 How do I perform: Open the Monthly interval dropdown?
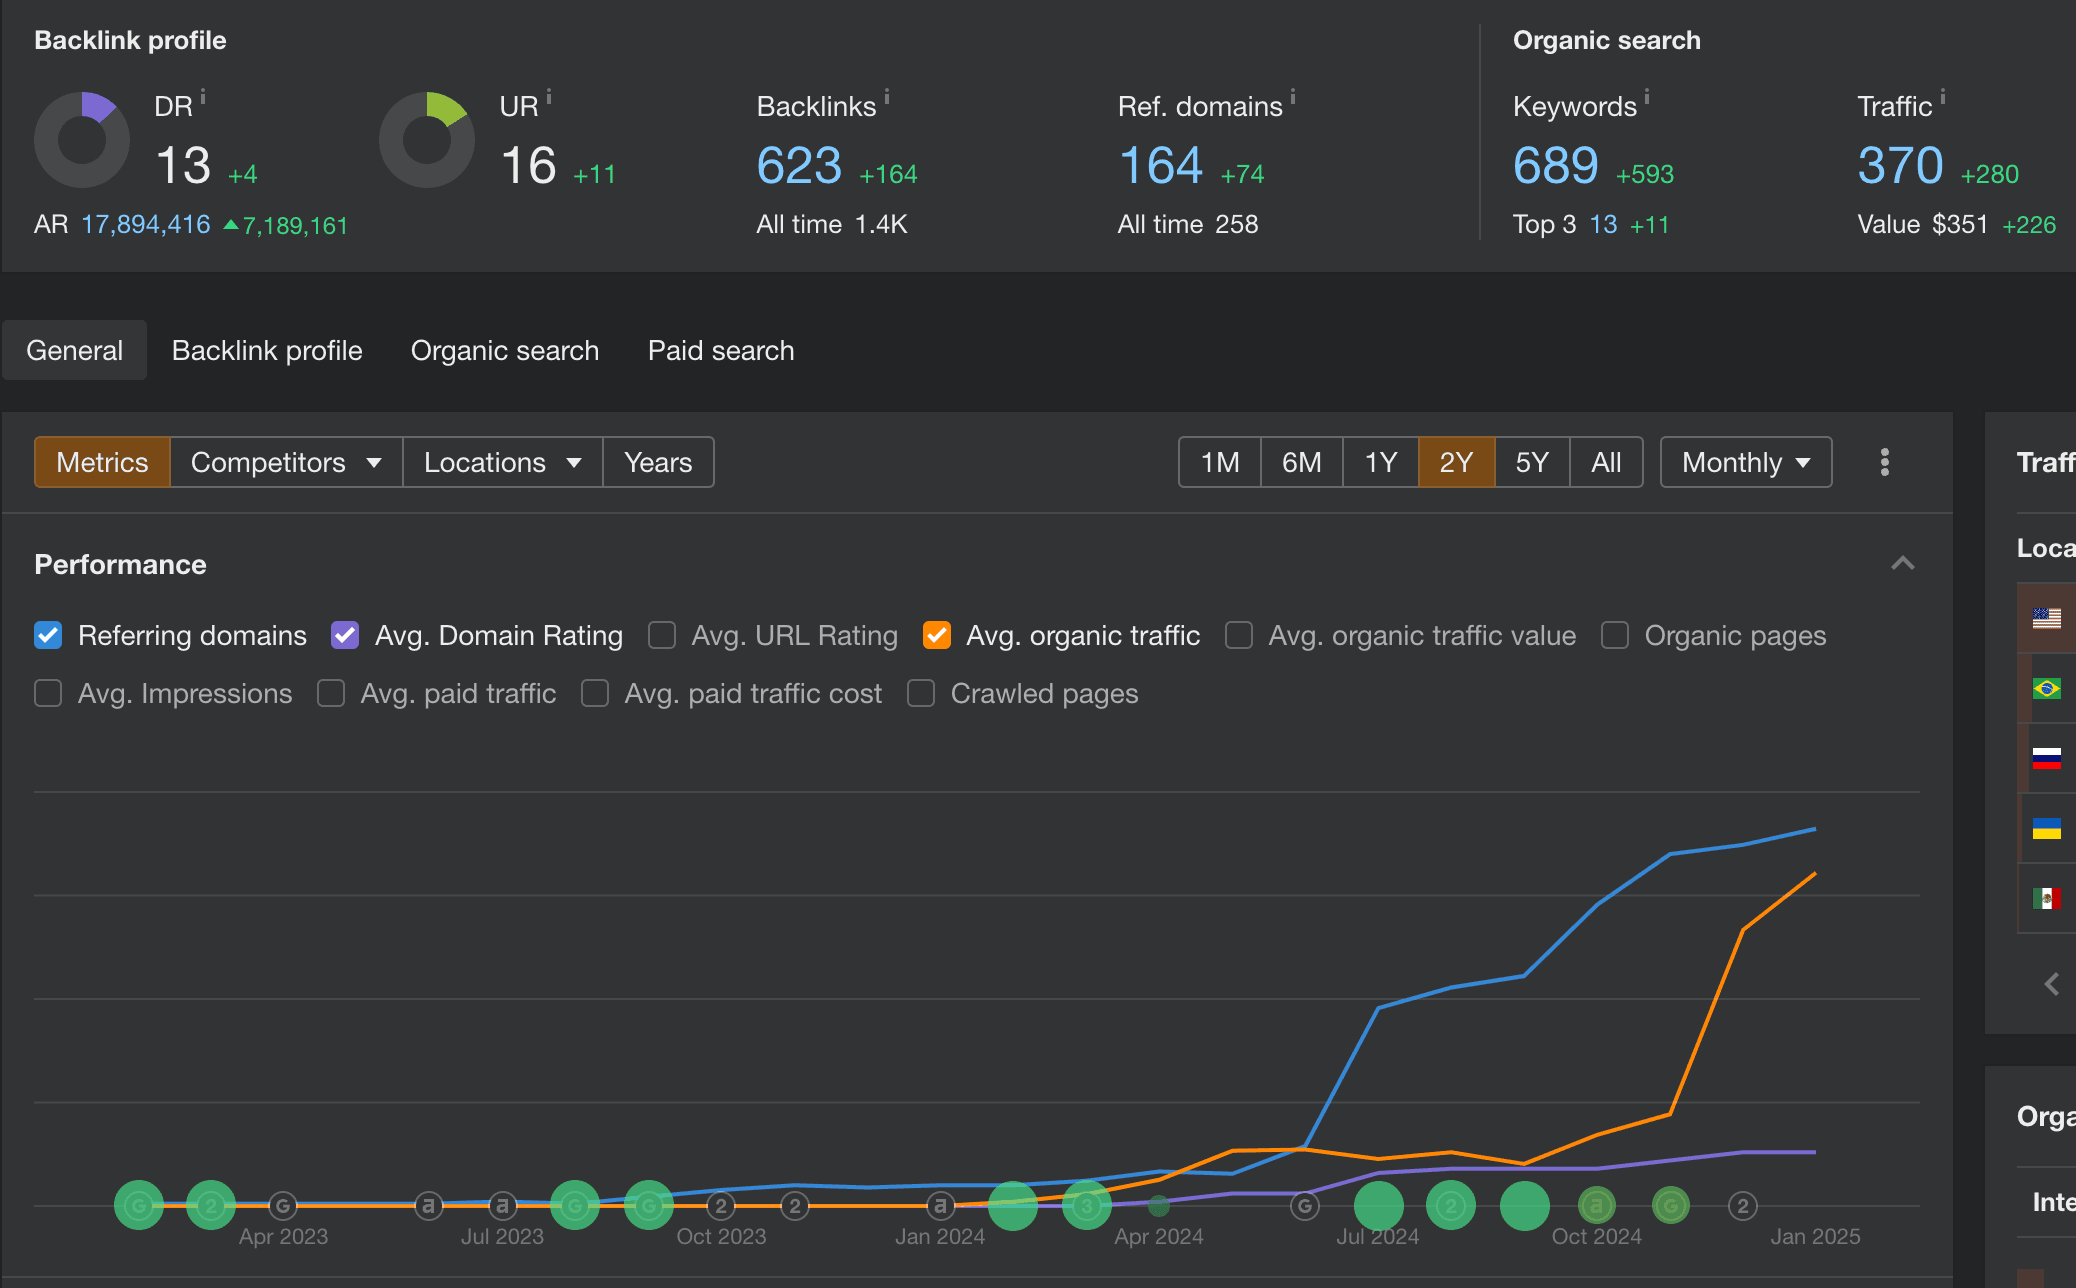(x=1745, y=462)
